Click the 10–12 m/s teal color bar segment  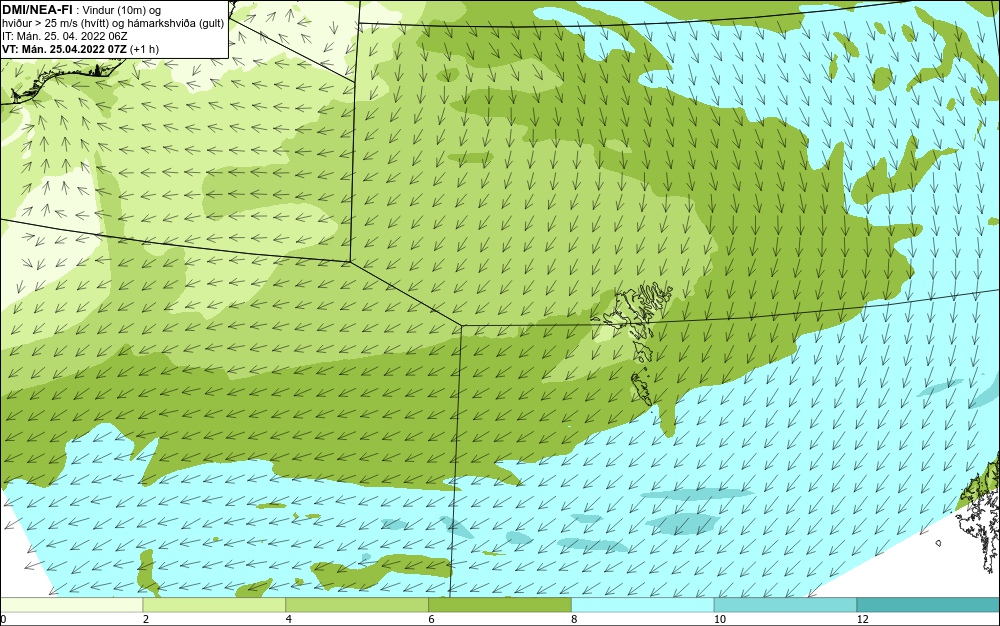(x=786, y=605)
